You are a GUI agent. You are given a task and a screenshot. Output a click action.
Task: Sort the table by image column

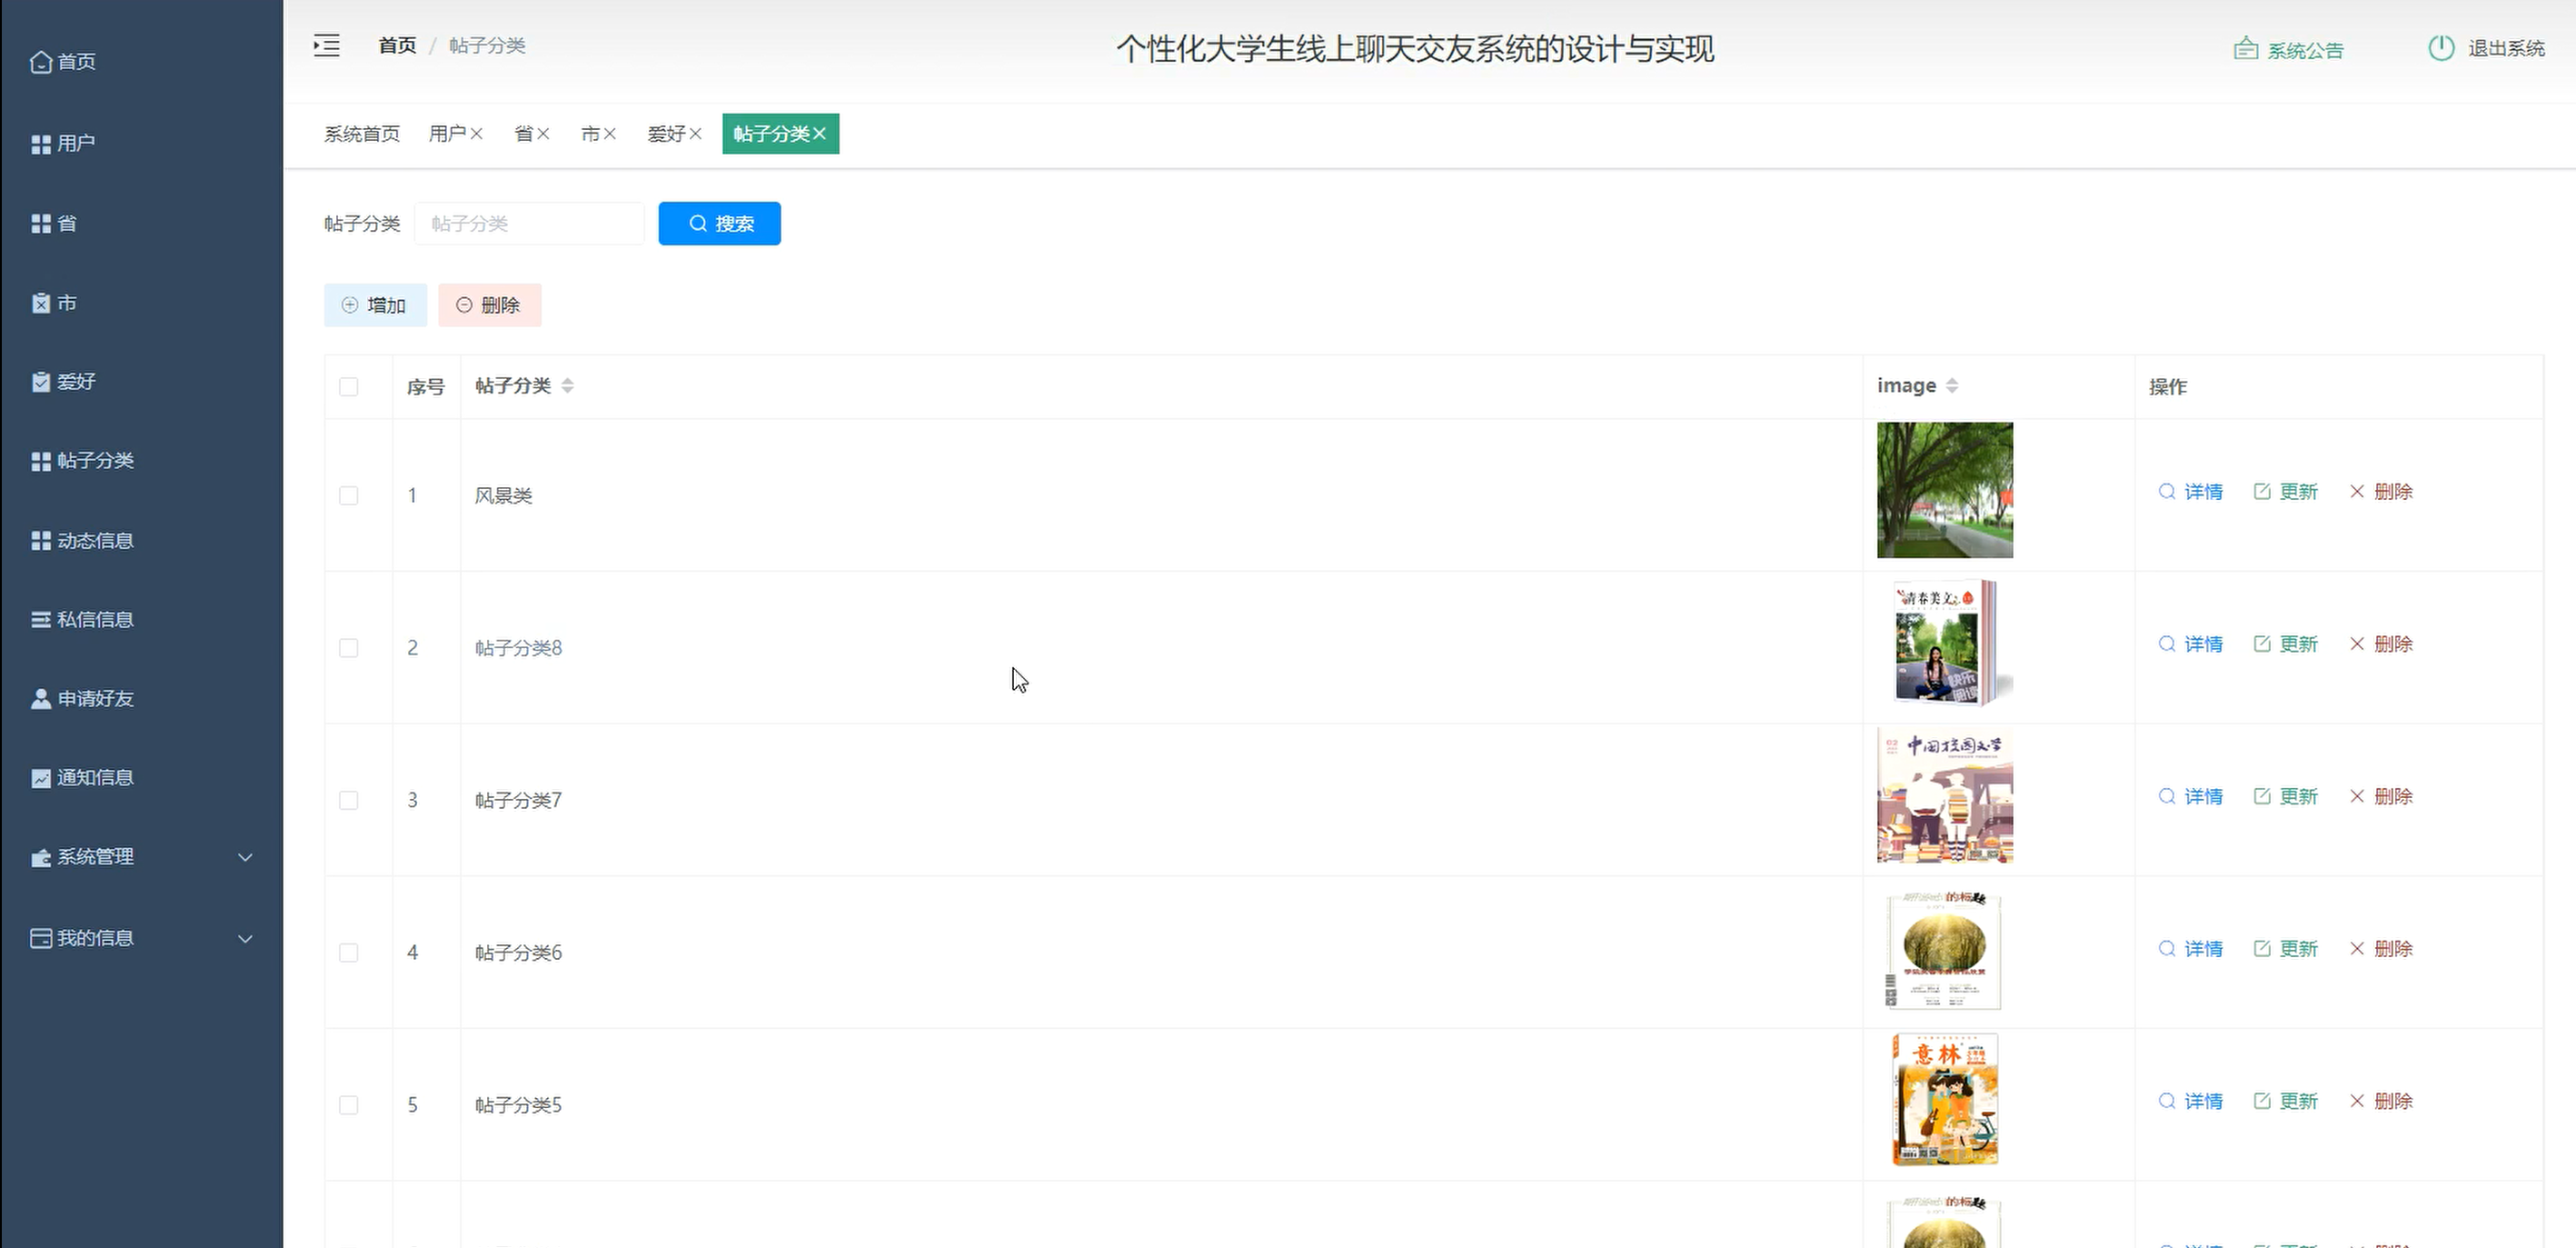(x=1952, y=386)
